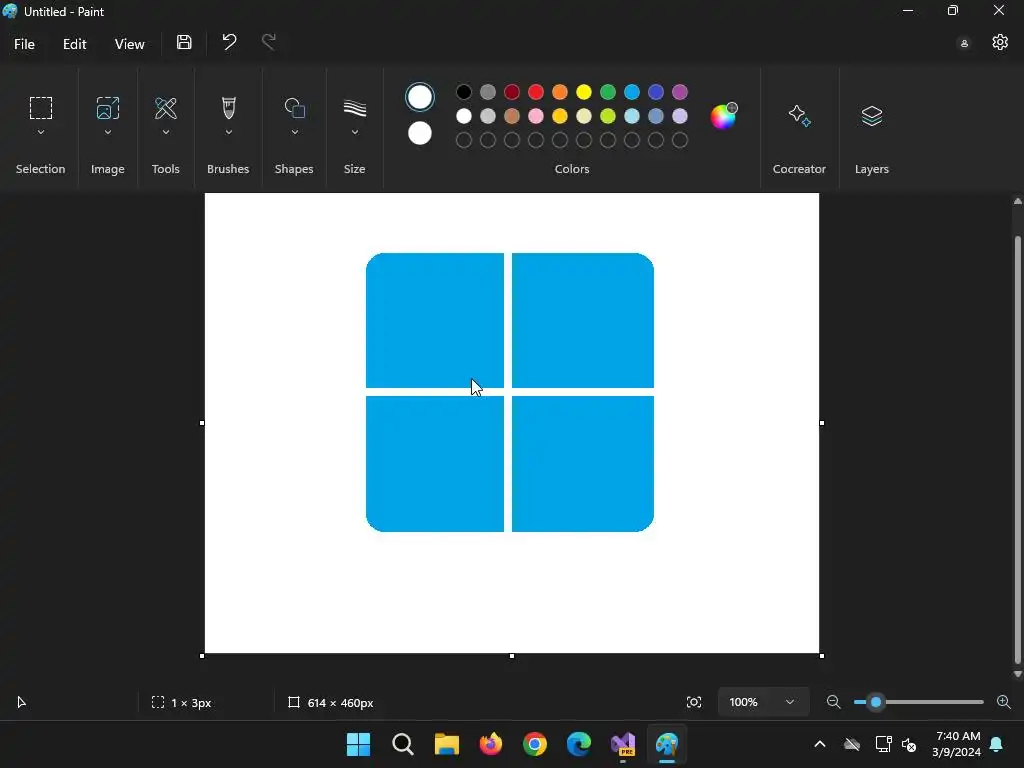Open File Explorer from taskbar
The height and width of the screenshot is (768, 1024).
coord(447,744)
